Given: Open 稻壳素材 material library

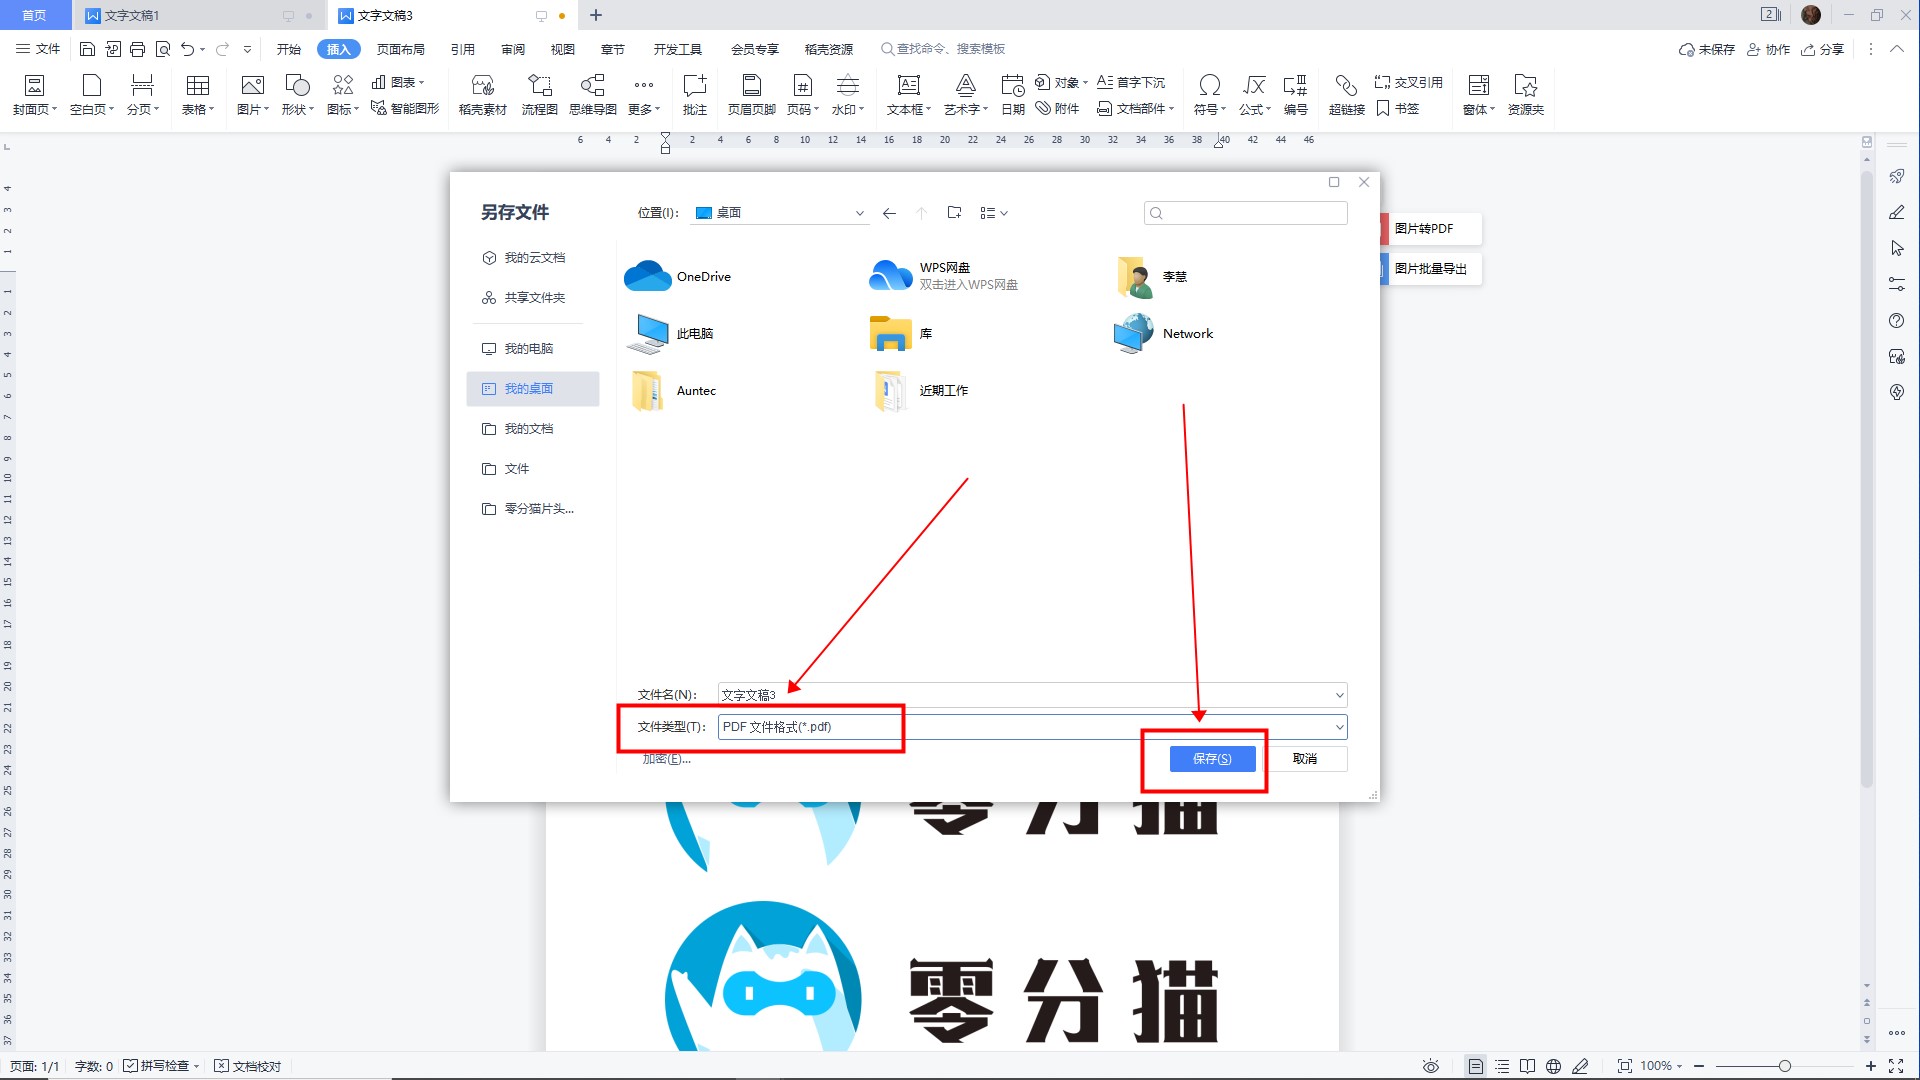Looking at the screenshot, I should click(x=483, y=95).
